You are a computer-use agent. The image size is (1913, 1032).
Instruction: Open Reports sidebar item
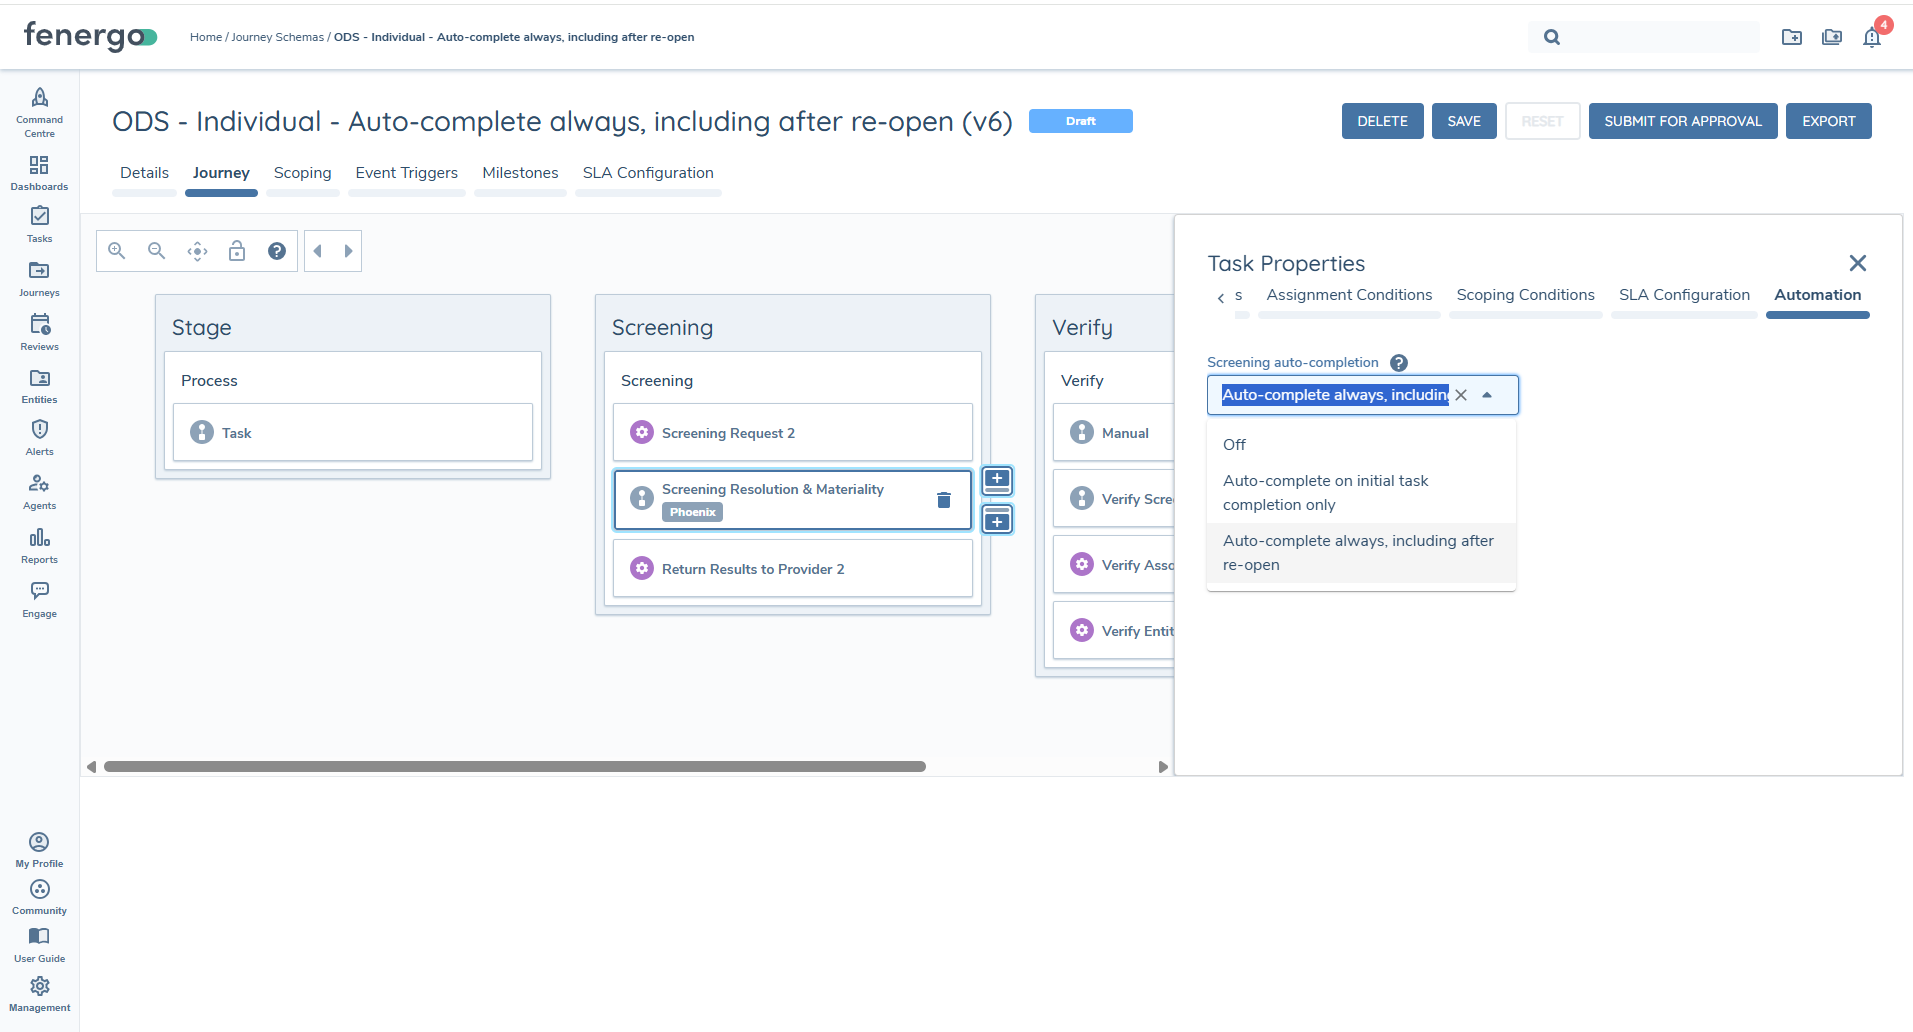(39, 546)
